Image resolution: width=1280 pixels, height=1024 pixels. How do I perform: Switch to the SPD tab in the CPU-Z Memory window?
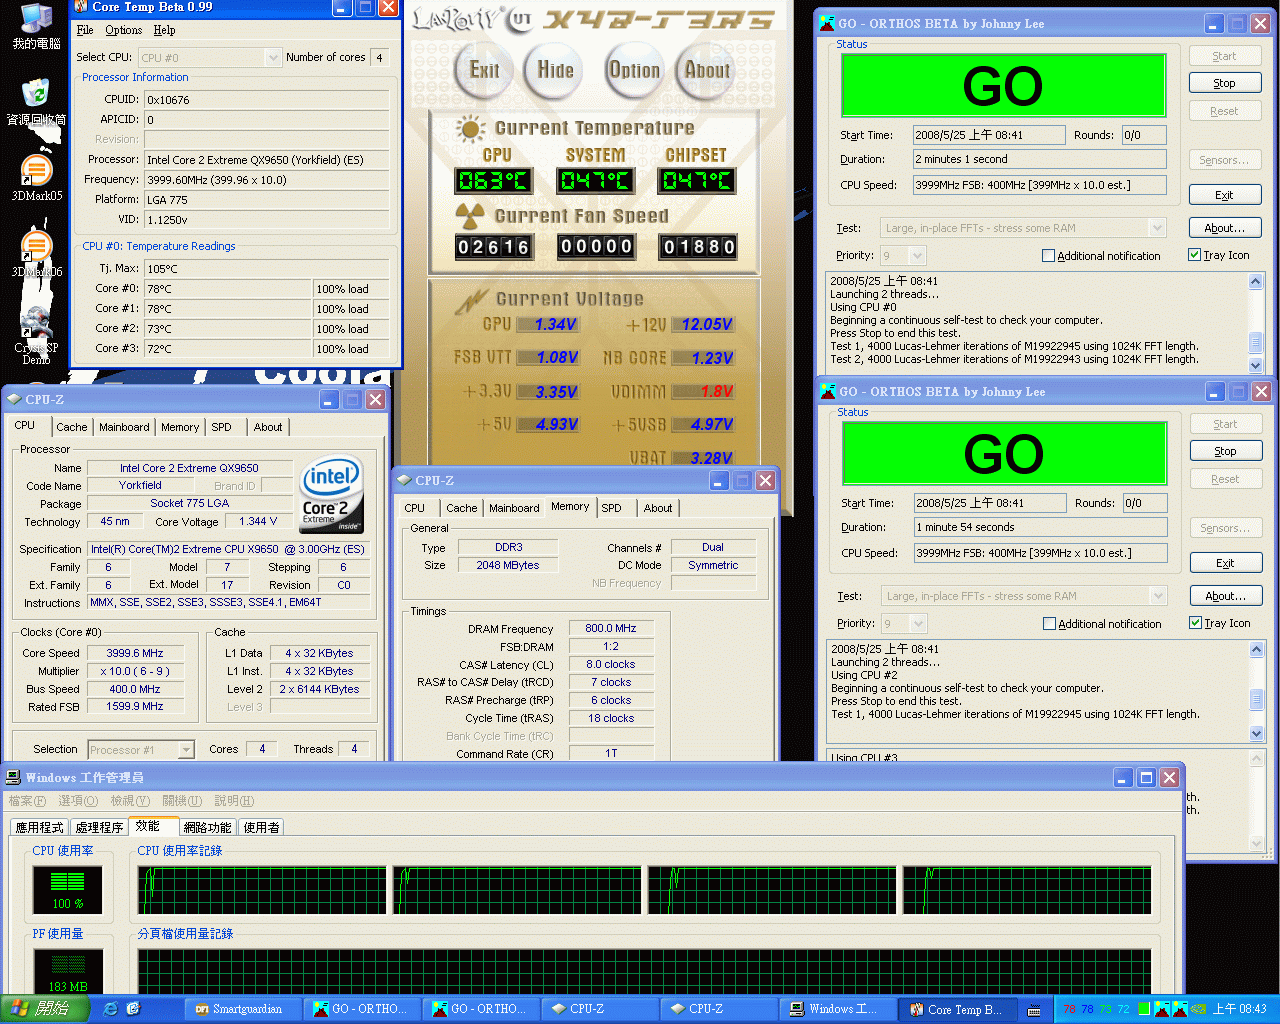(611, 508)
